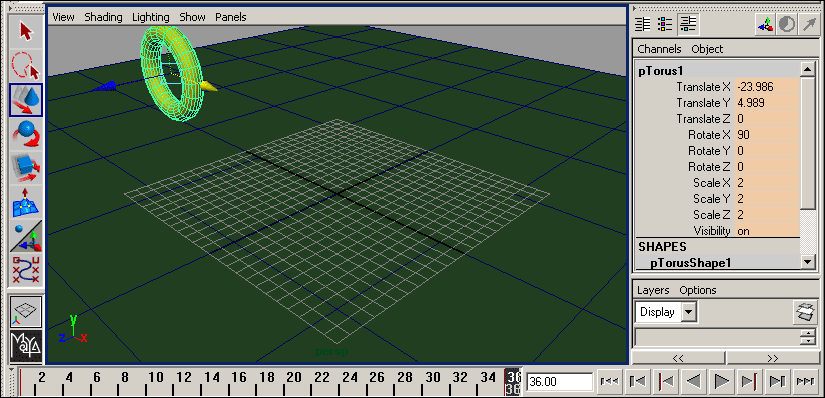The width and height of the screenshot is (825, 398).
Task: Click the Scale Z value field
Action: pos(767,215)
